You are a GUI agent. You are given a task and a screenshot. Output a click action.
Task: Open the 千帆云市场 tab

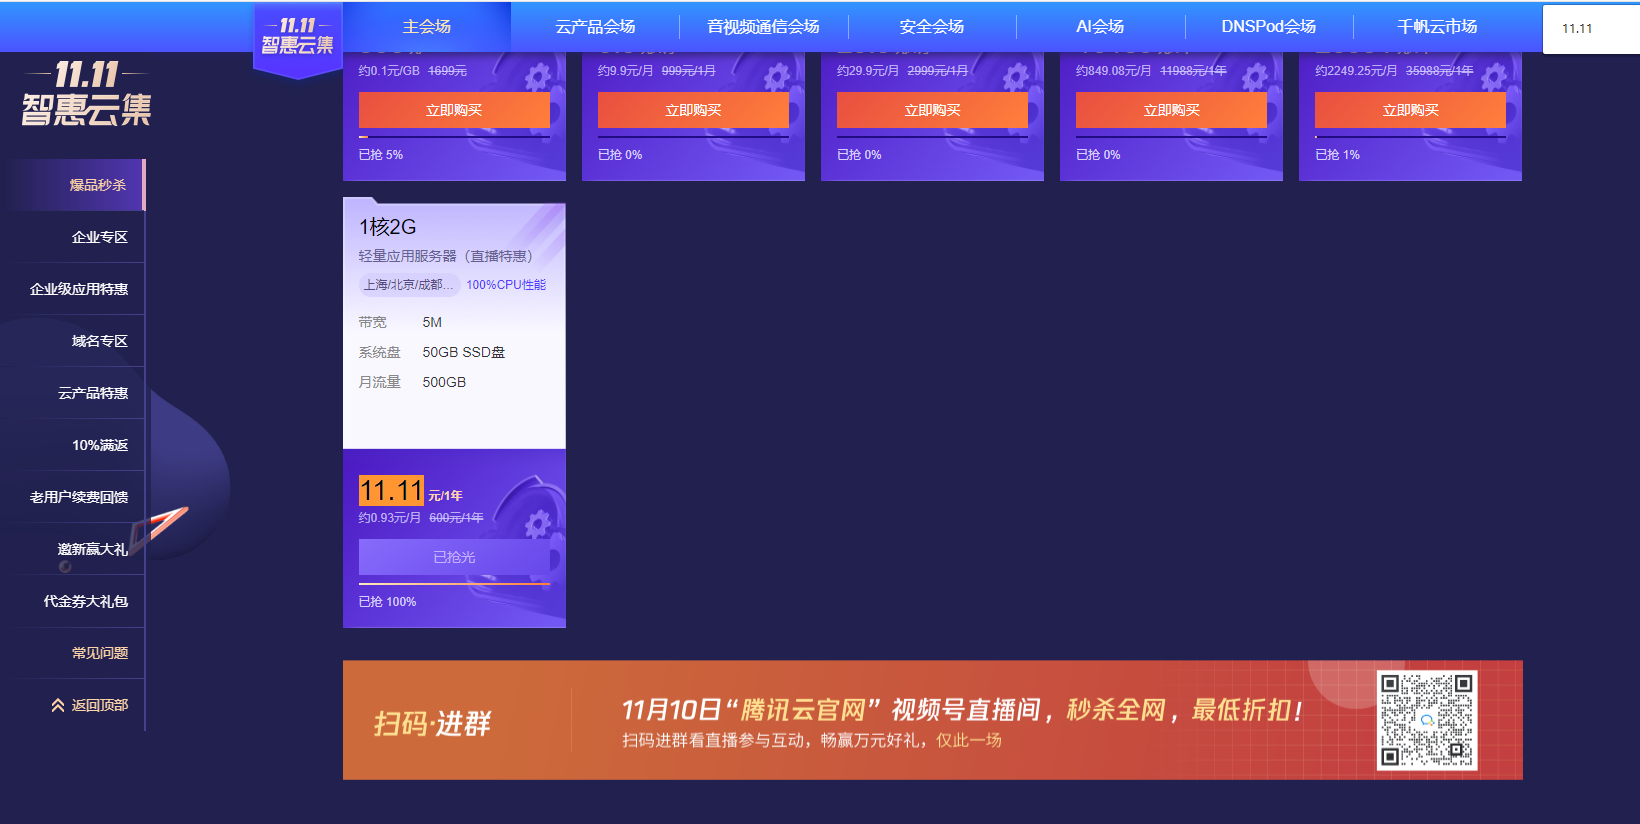coord(1437,26)
